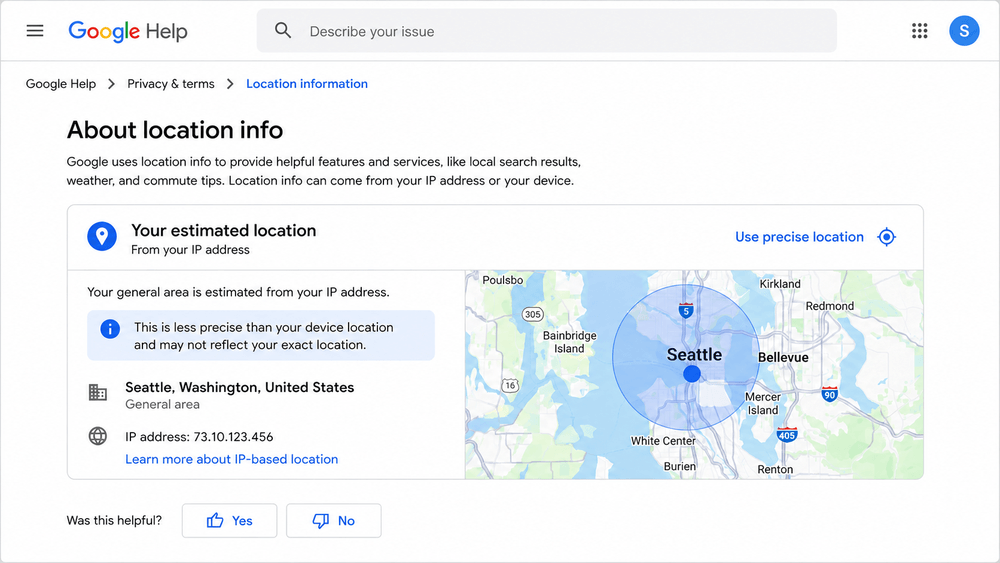This screenshot has height=563, width=1000.
Task: Click the Interstate 5 shield on map
Action: point(686,311)
